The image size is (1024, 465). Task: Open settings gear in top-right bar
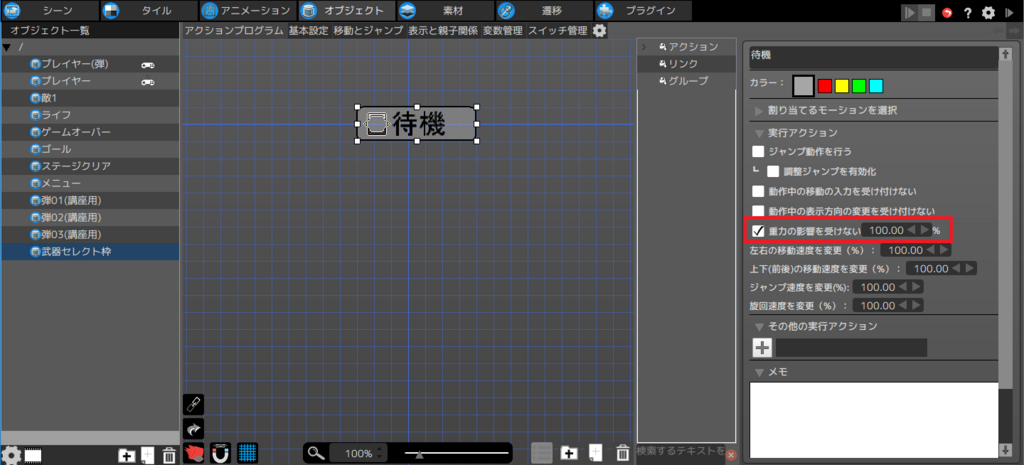tap(989, 12)
